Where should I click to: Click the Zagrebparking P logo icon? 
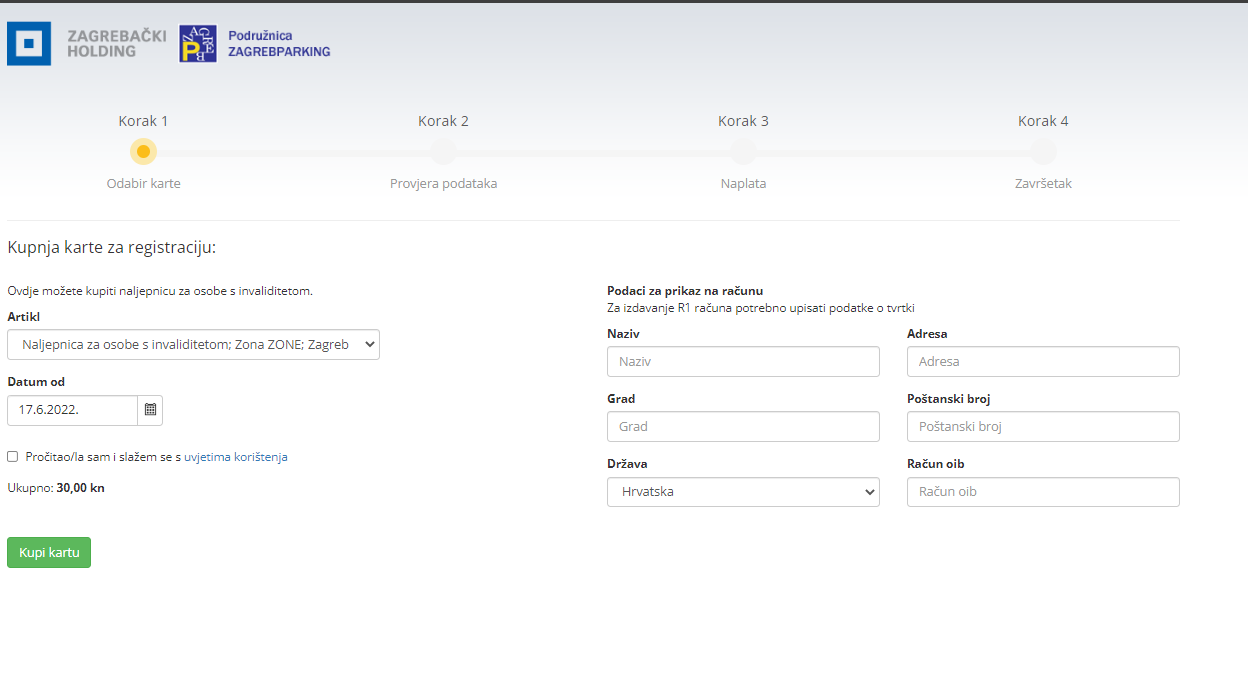pos(198,43)
